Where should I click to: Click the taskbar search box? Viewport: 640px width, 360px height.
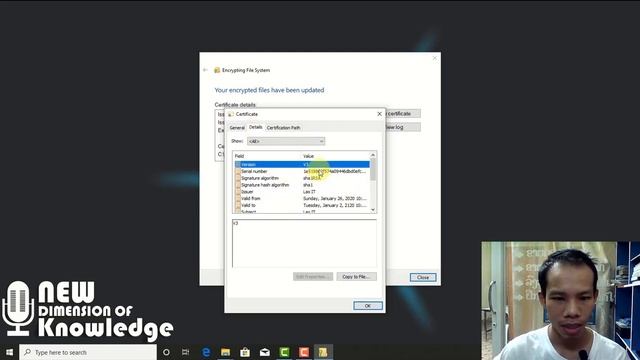[88, 352]
